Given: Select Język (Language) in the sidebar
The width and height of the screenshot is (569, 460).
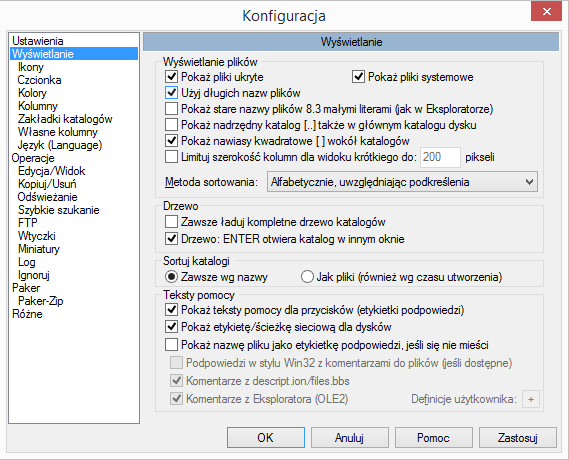Looking at the screenshot, I should [60, 145].
